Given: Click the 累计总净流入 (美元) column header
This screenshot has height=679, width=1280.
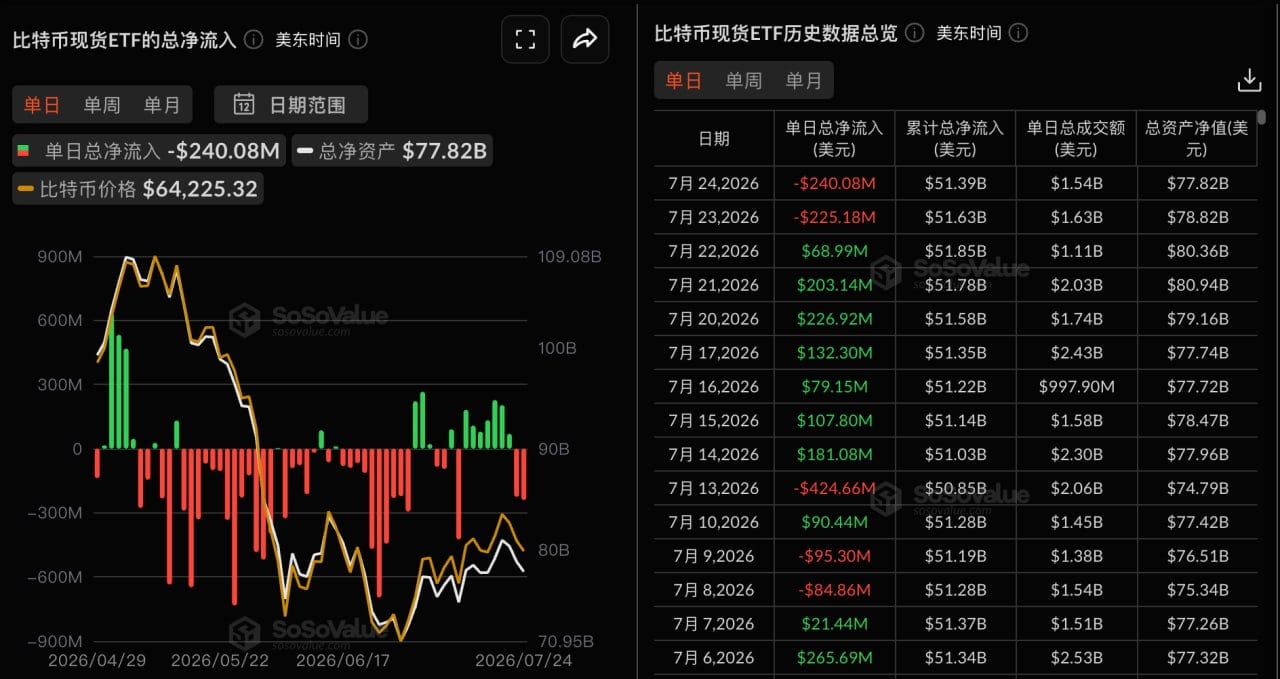Looking at the screenshot, I should pos(955,138).
